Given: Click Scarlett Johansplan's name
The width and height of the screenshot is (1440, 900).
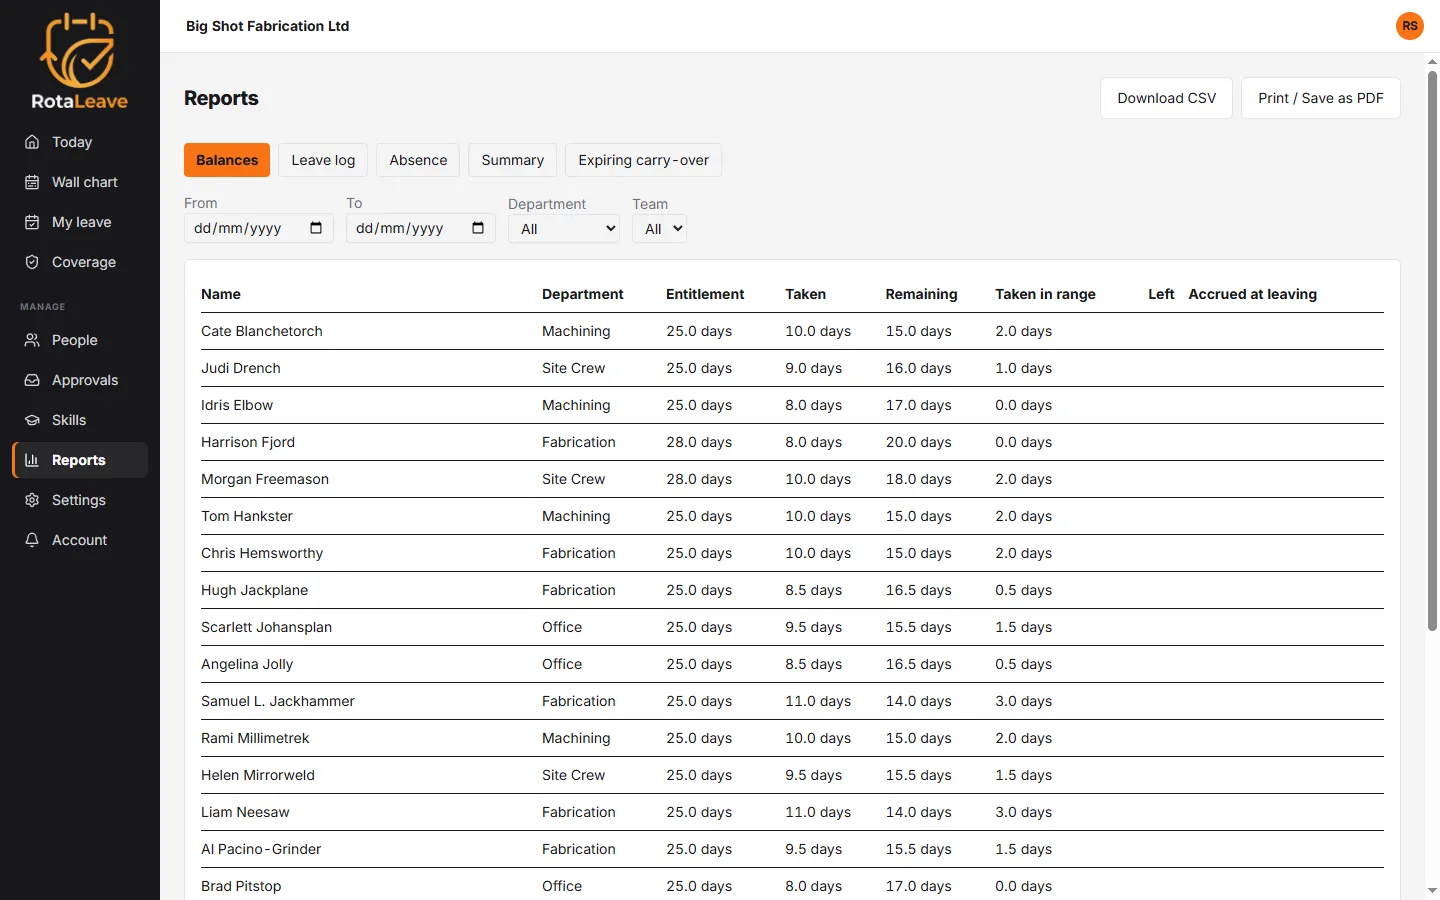Looking at the screenshot, I should tap(266, 627).
